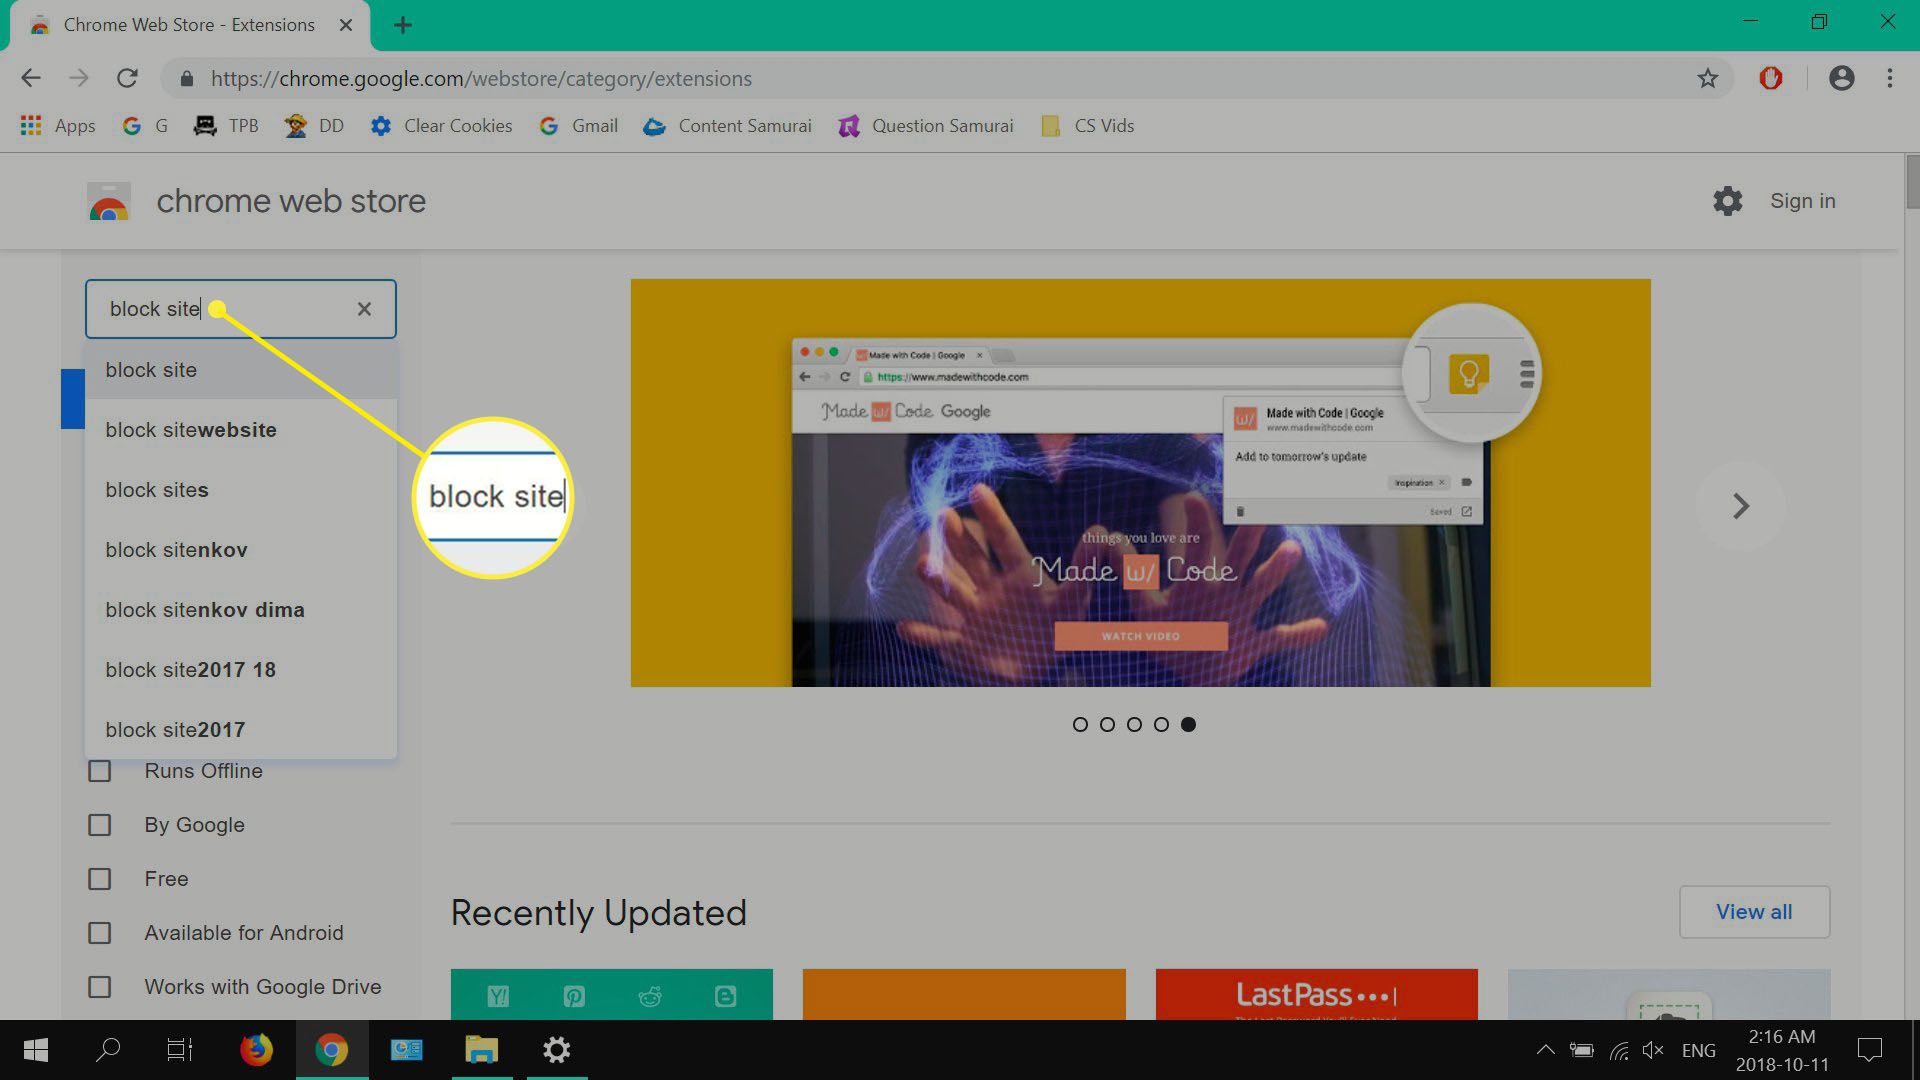The image size is (1920, 1080).
Task: Open the Content Samurai bookmark
Action: [727, 126]
